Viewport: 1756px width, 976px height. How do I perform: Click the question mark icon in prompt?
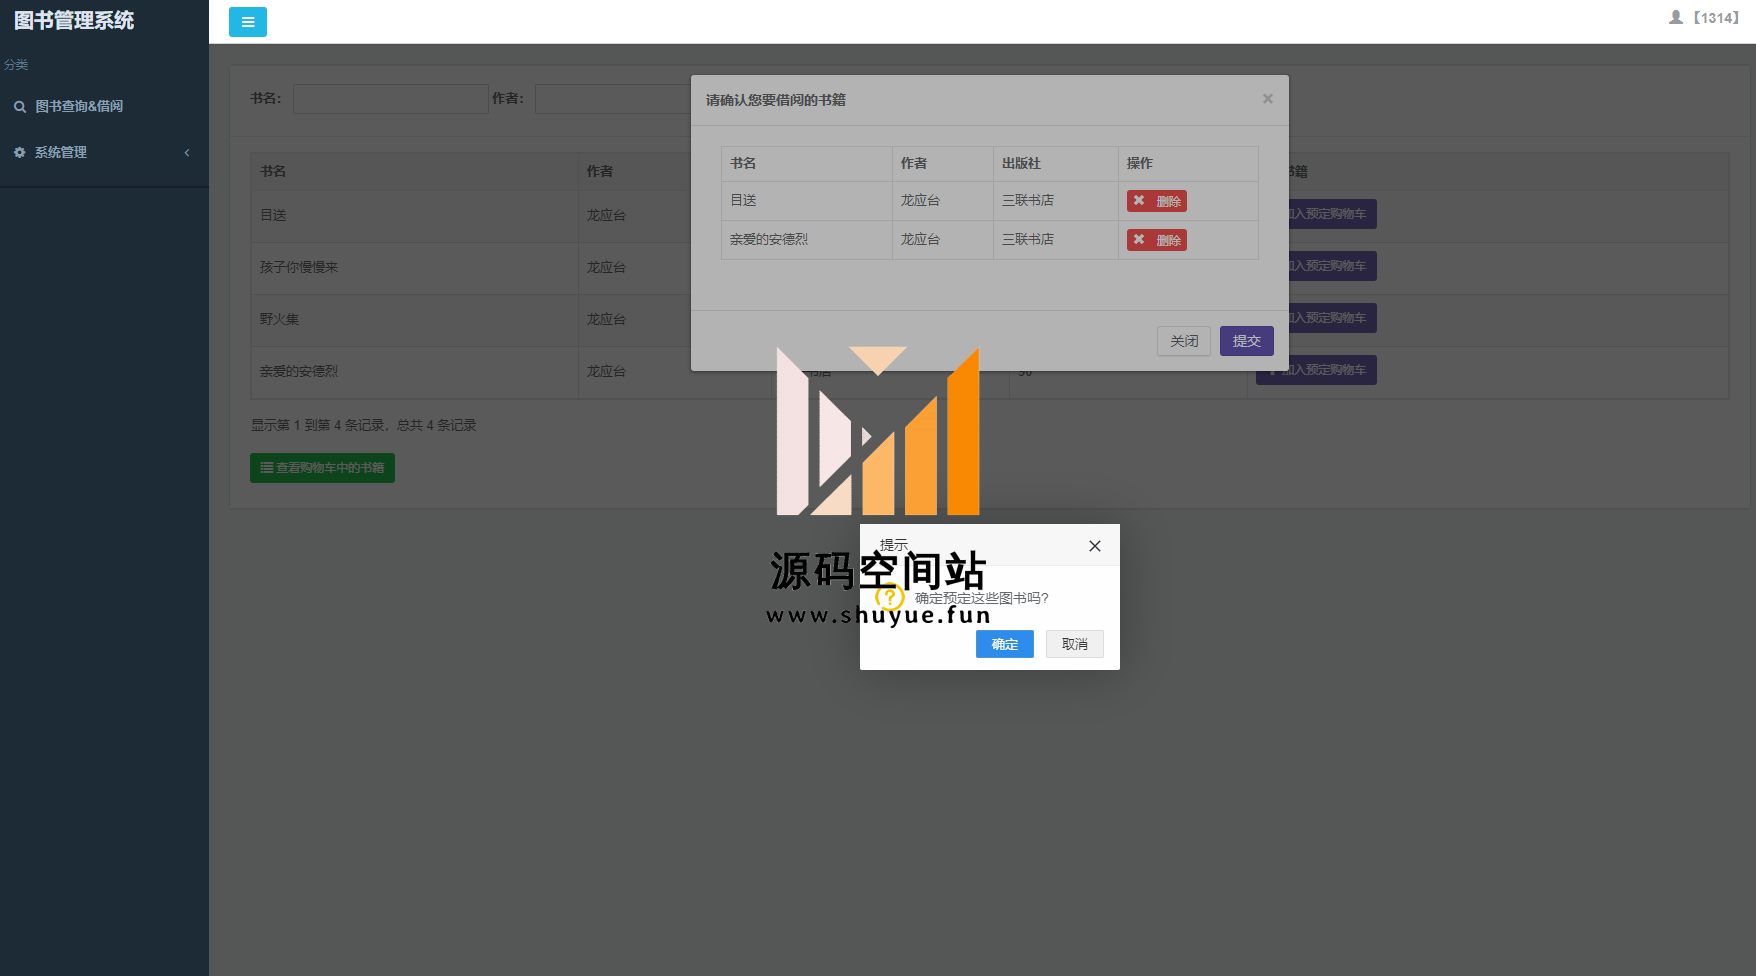(x=889, y=598)
